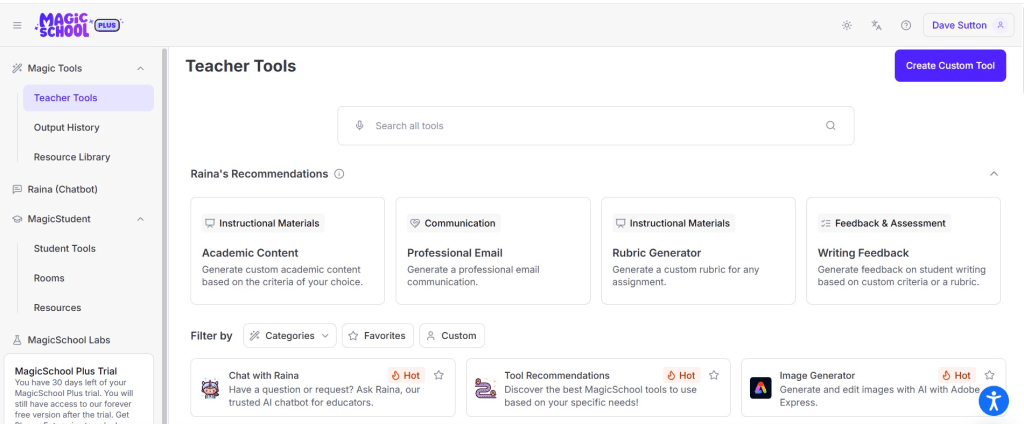
Task: Filter tools by Favorites
Action: (x=377, y=336)
